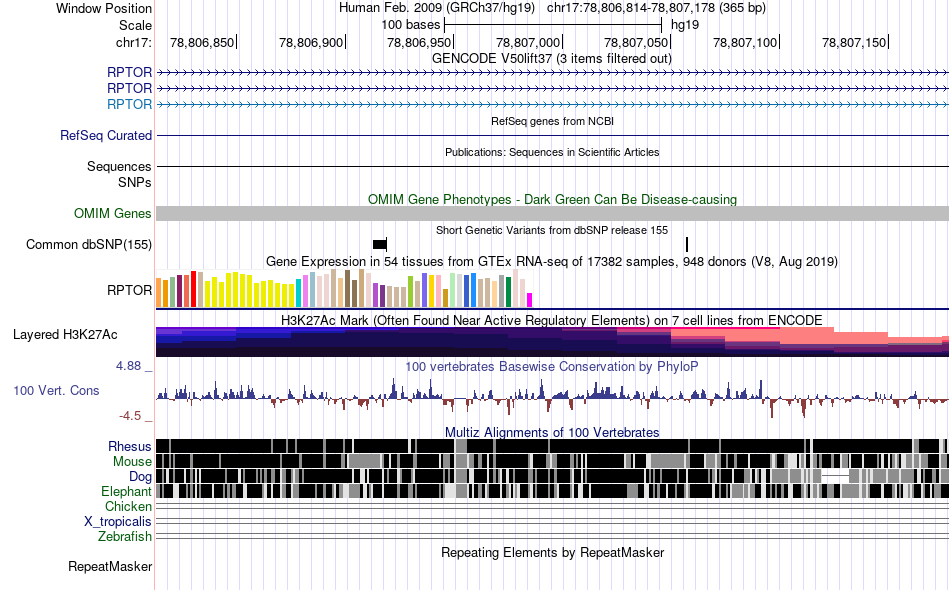The image size is (950, 590).
Task: Click the Sequences track label
Action: pyautogui.click(x=119, y=166)
